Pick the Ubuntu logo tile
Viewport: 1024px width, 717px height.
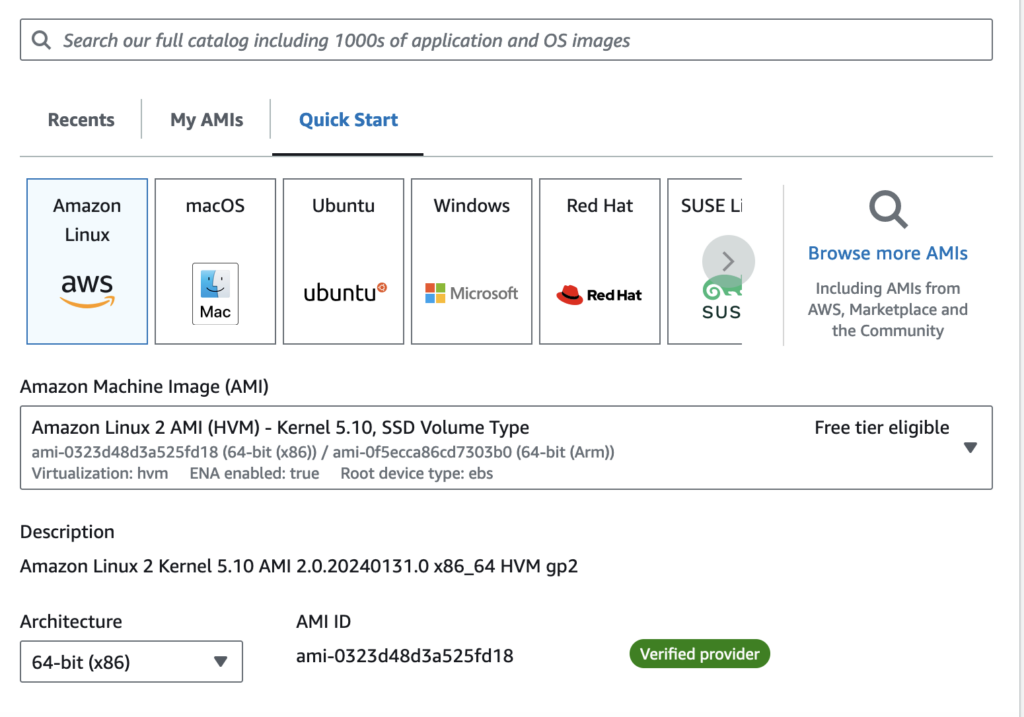(343, 261)
